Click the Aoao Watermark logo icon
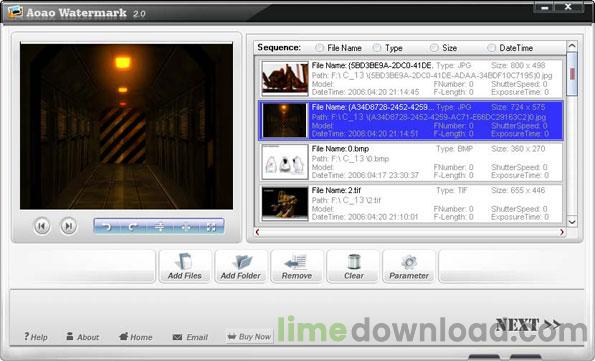 pyautogui.click(x=15, y=12)
